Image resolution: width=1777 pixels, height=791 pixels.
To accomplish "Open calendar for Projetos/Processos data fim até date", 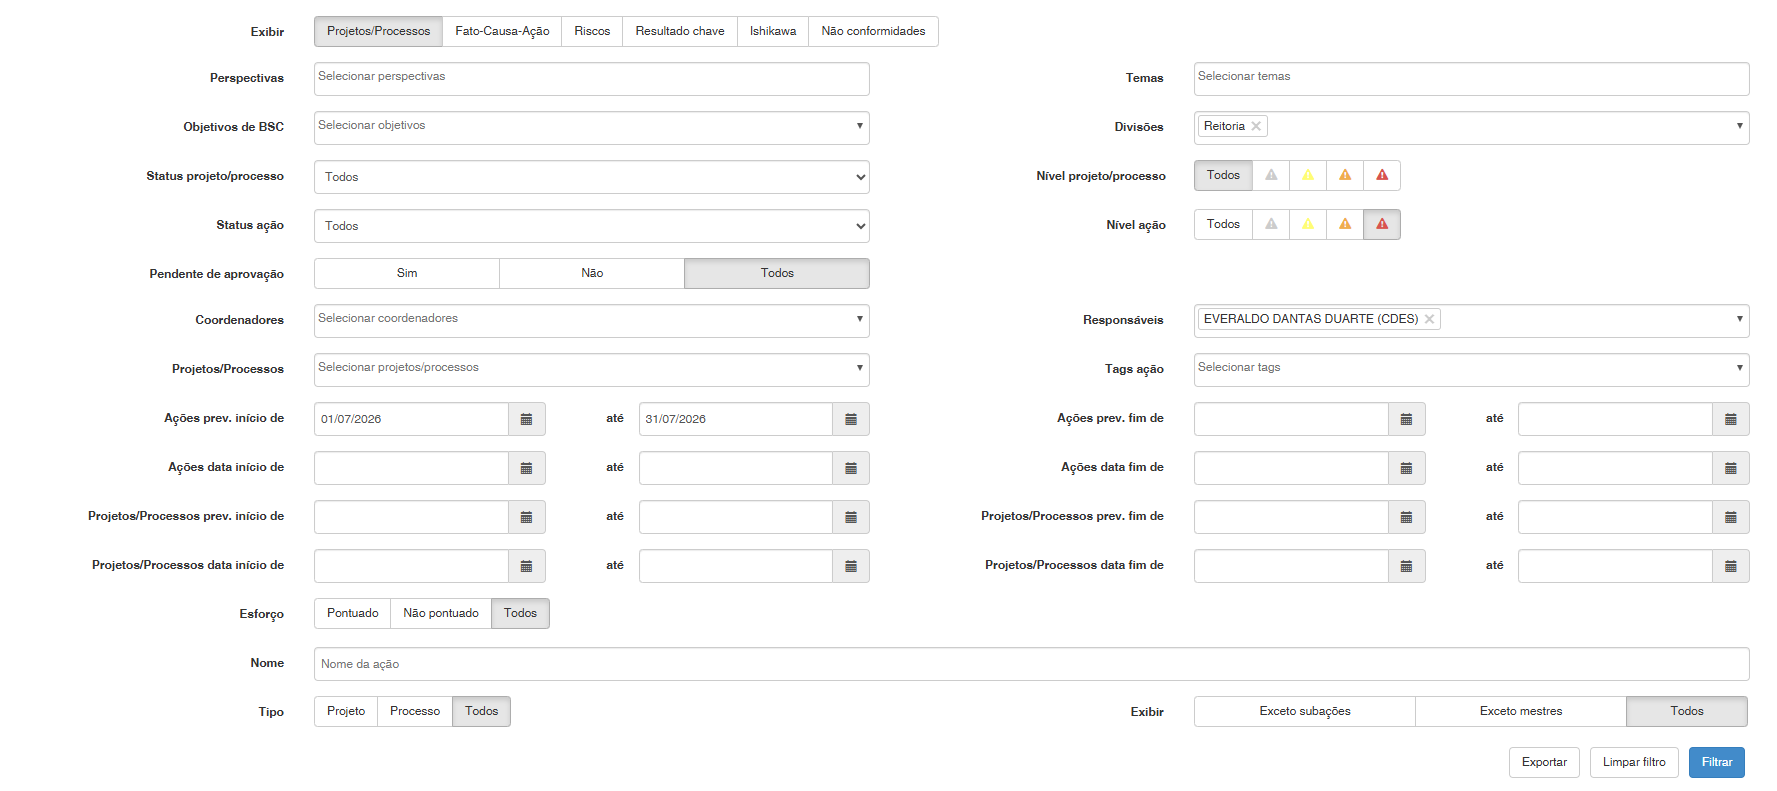I will (1731, 566).
